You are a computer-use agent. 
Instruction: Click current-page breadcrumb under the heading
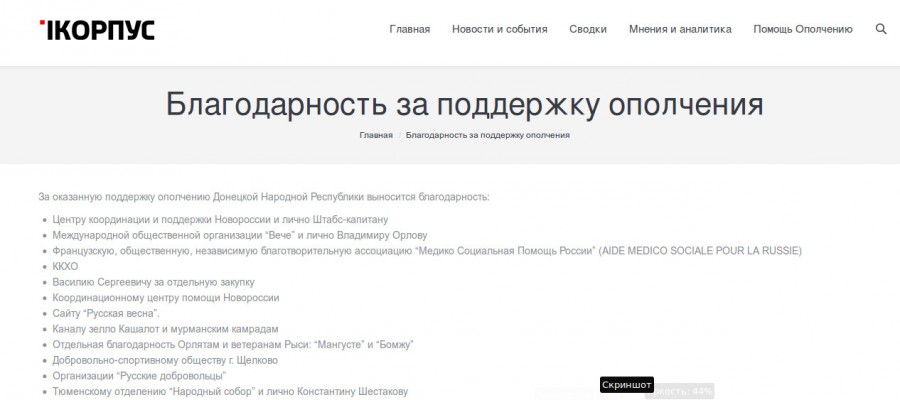[488, 135]
